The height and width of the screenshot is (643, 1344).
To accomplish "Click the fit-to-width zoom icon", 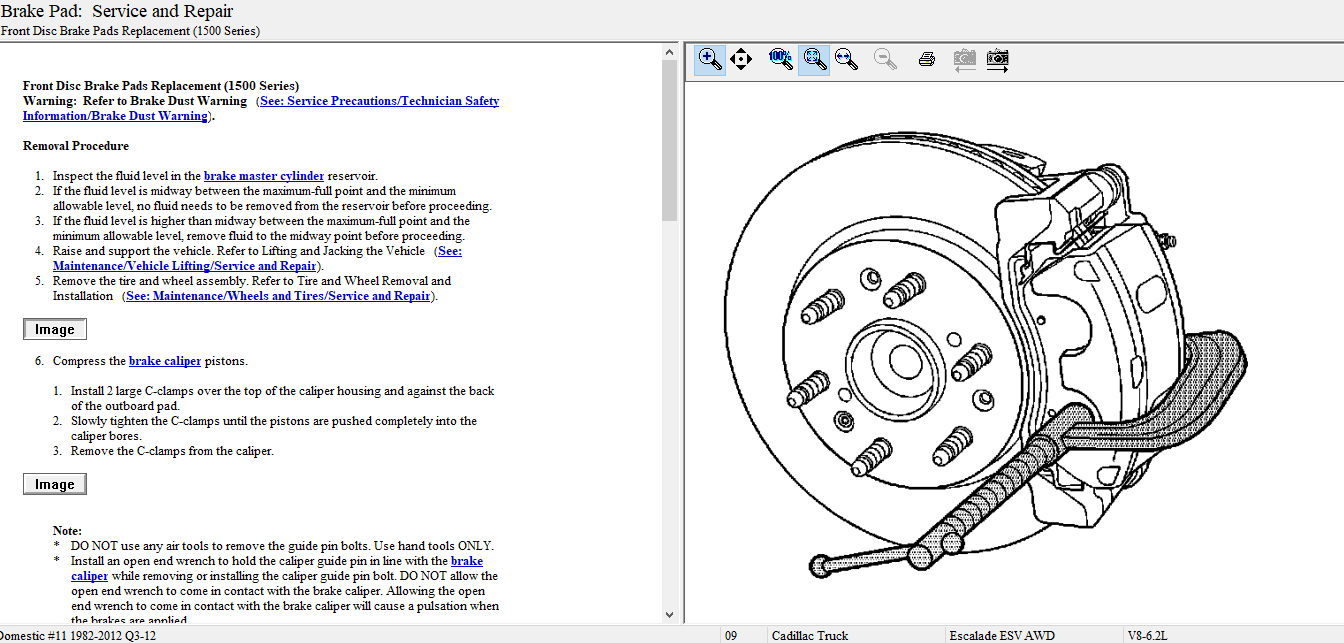I will 847,59.
